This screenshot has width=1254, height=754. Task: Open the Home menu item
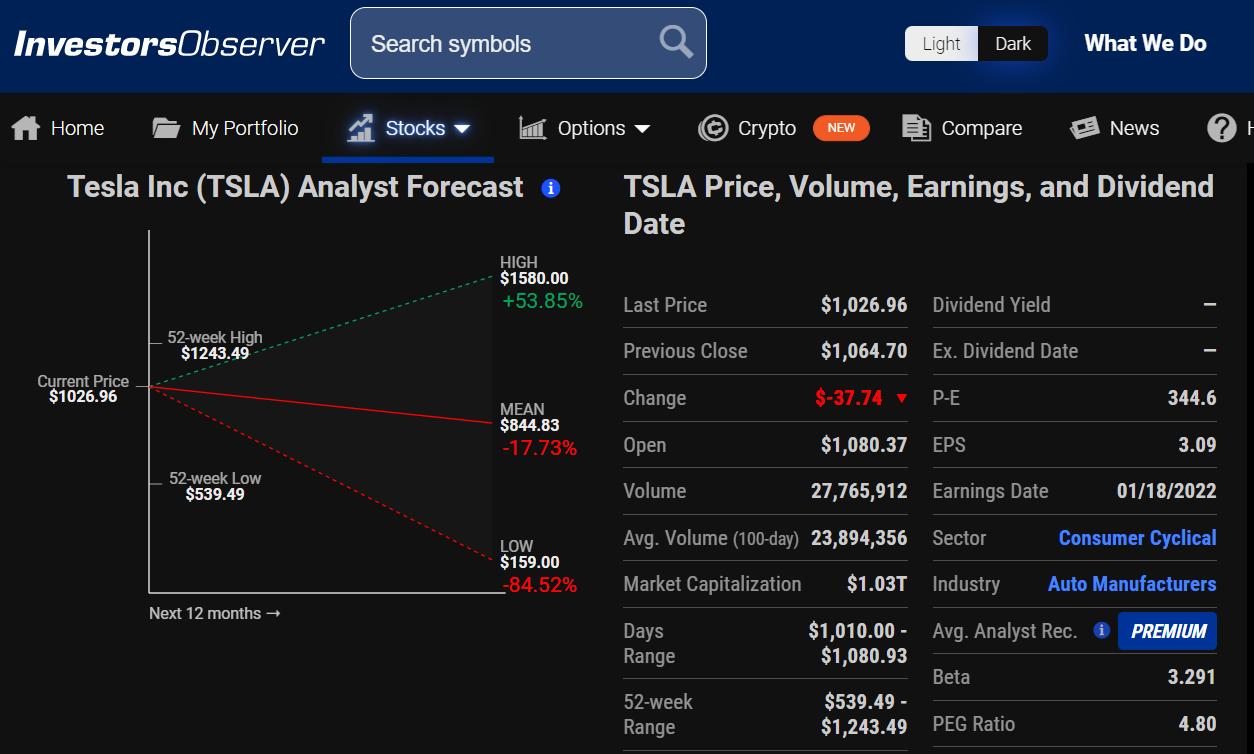pos(78,128)
